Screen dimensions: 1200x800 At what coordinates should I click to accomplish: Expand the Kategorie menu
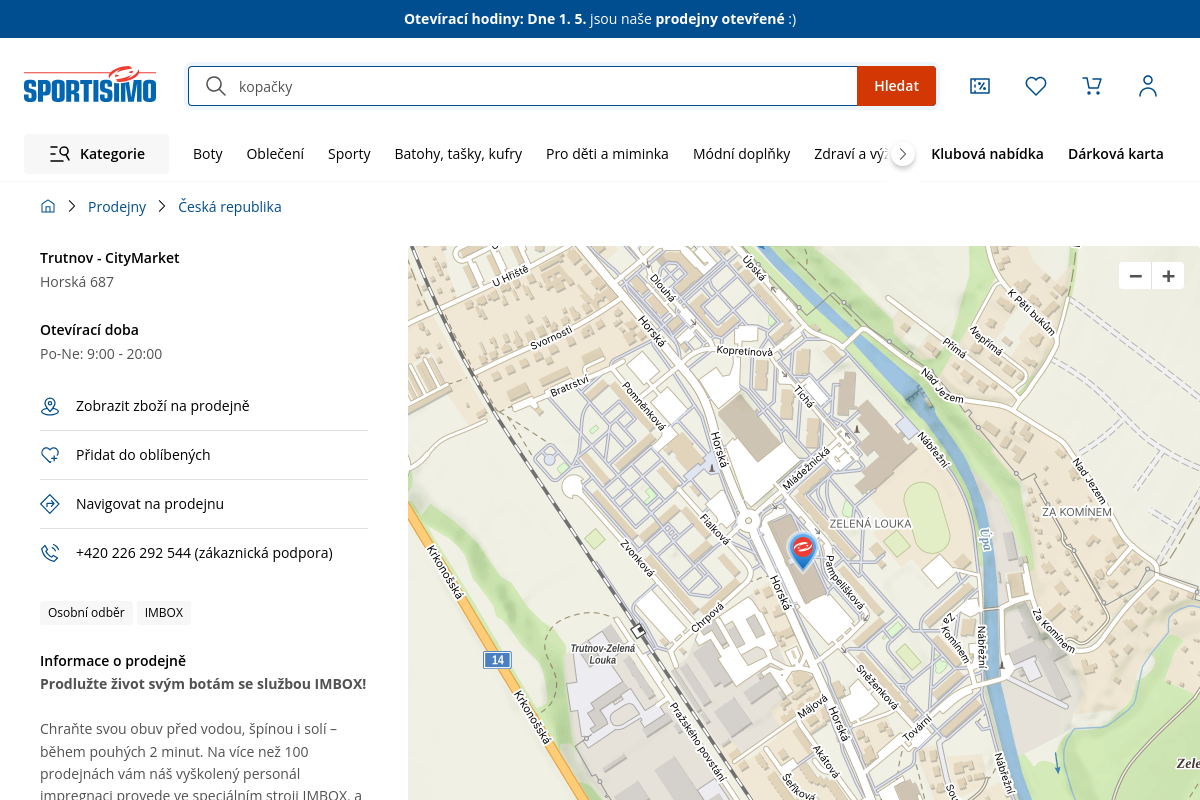point(97,154)
